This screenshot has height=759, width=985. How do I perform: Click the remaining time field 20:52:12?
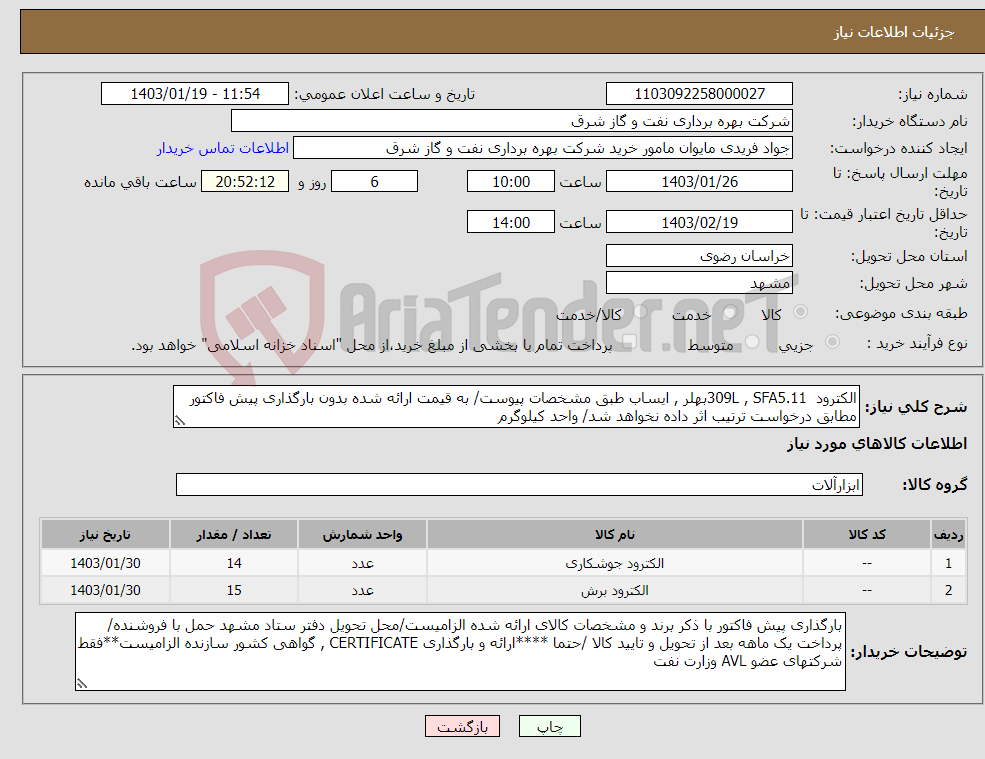(x=245, y=182)
